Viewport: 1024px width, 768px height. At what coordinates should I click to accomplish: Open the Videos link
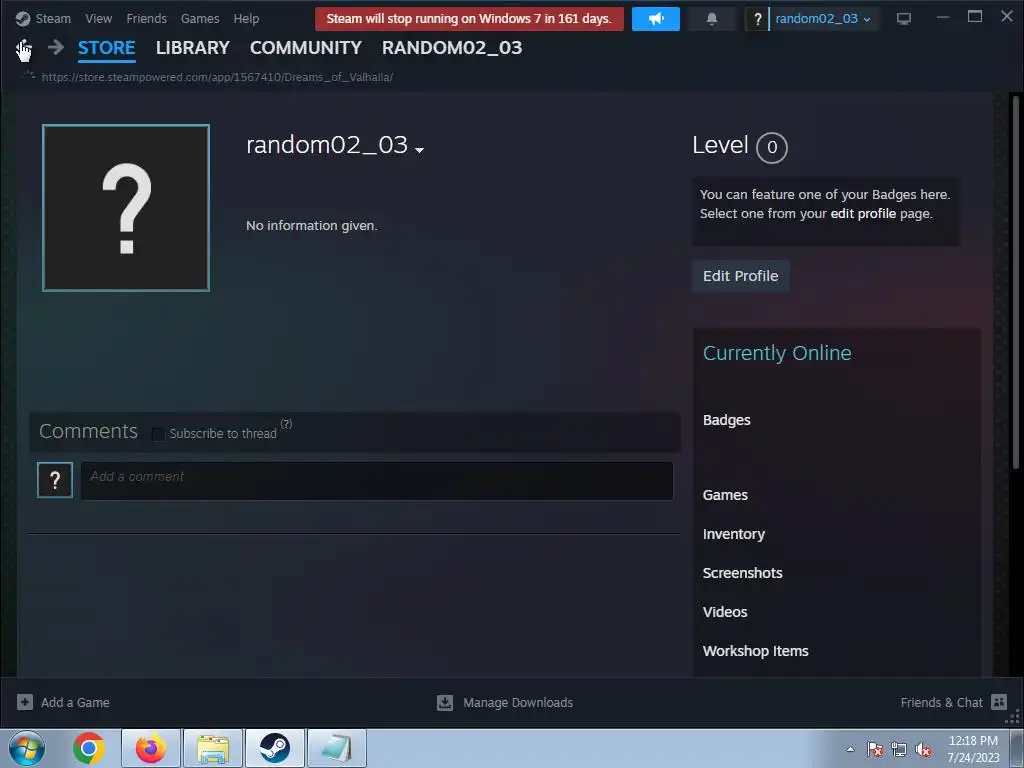[x=725, y=612]
